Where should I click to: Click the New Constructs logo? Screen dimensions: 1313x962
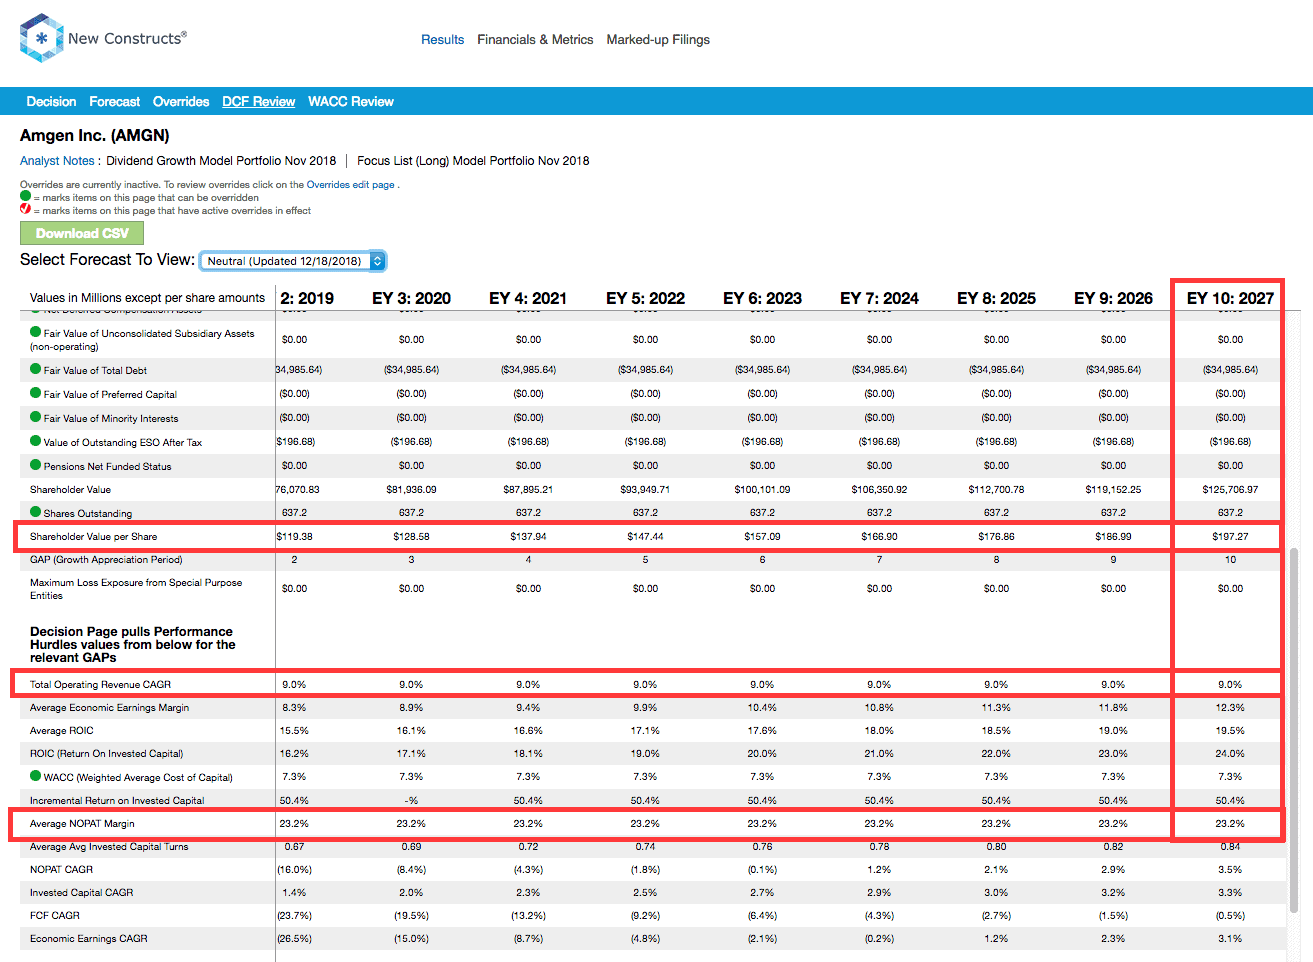click(x=103, y=38)
